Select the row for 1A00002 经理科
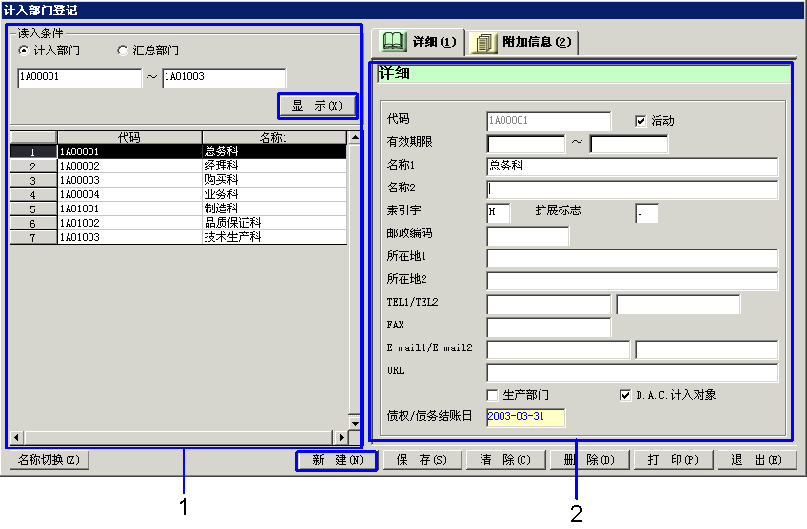Screen dimensions: 807x529 130,166
